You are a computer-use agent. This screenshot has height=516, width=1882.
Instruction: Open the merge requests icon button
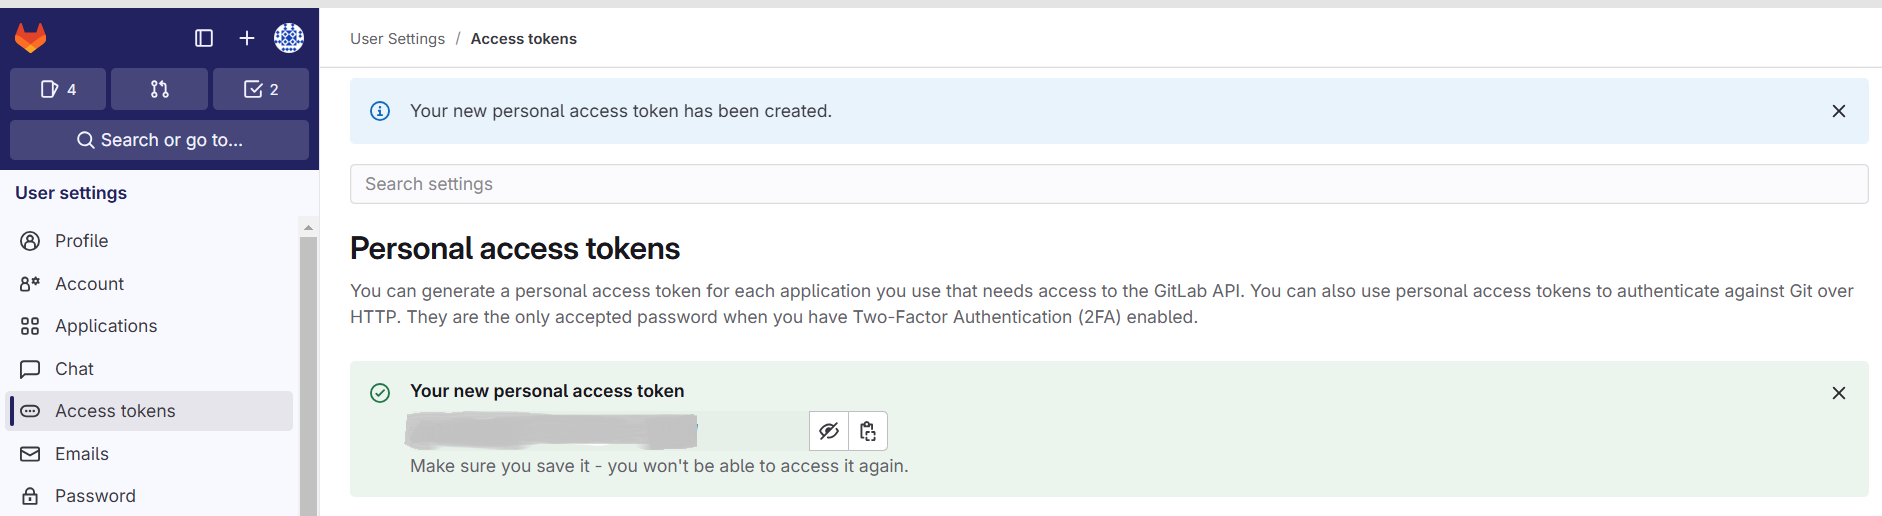coord(160,89)
